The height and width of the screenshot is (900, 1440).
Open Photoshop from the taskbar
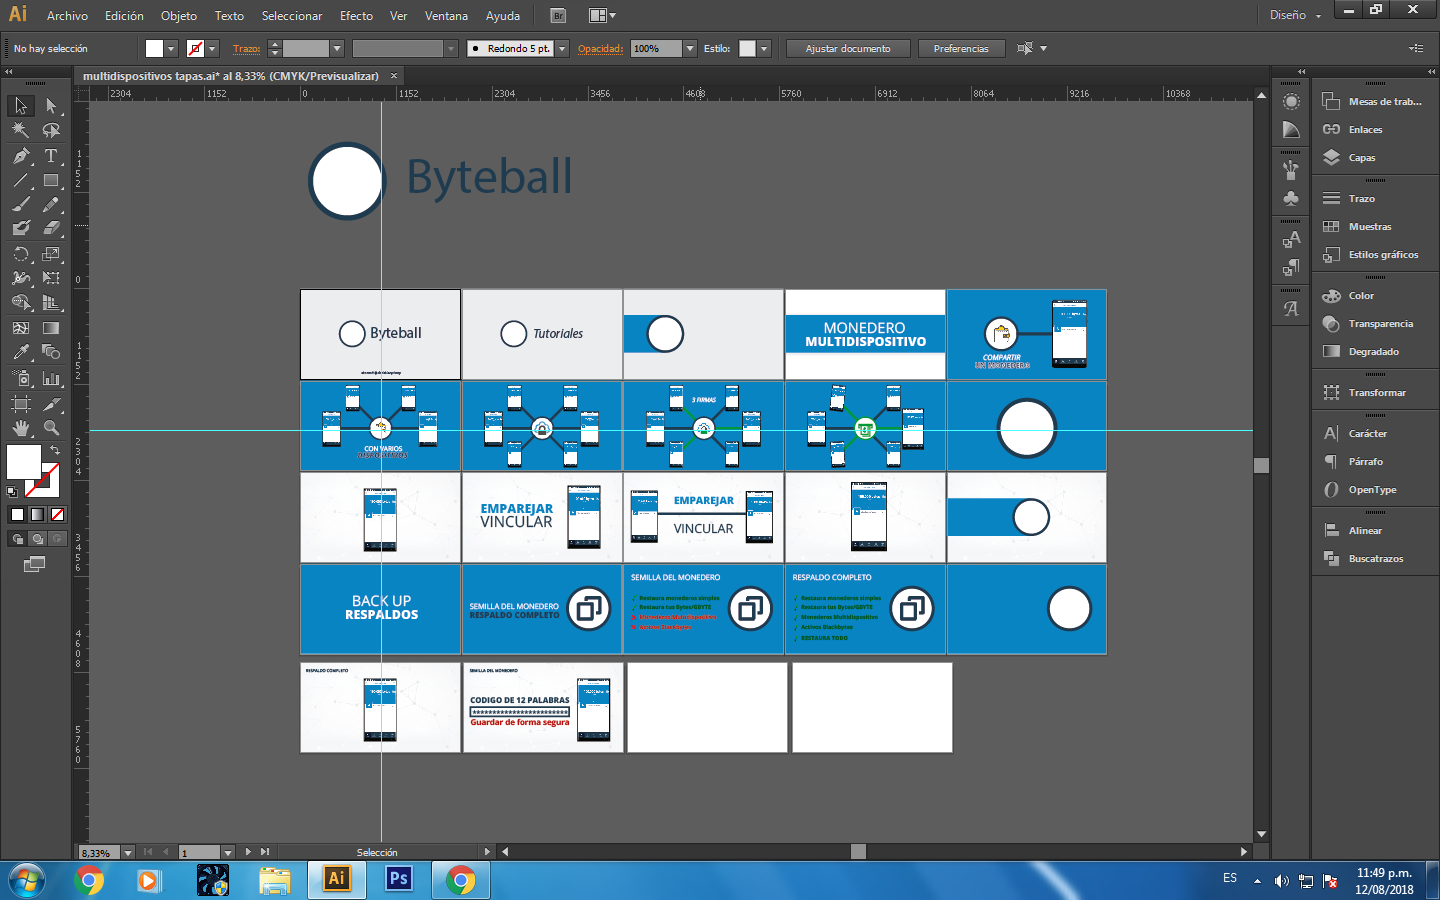click(399, 879)
